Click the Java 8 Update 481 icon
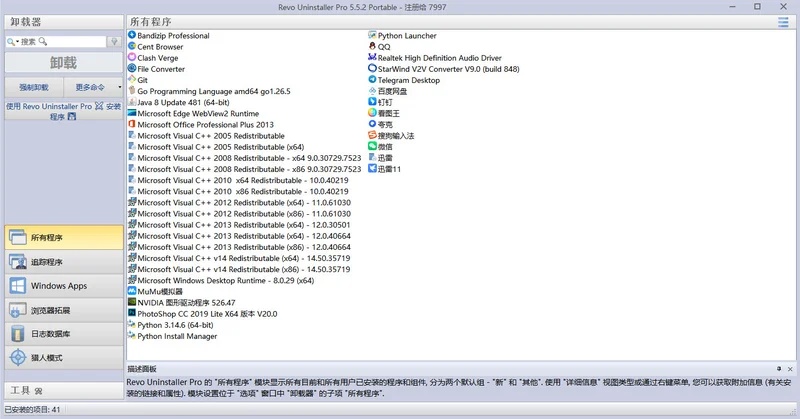The height and width of the screenshot is (419, 800). [132, 102]
